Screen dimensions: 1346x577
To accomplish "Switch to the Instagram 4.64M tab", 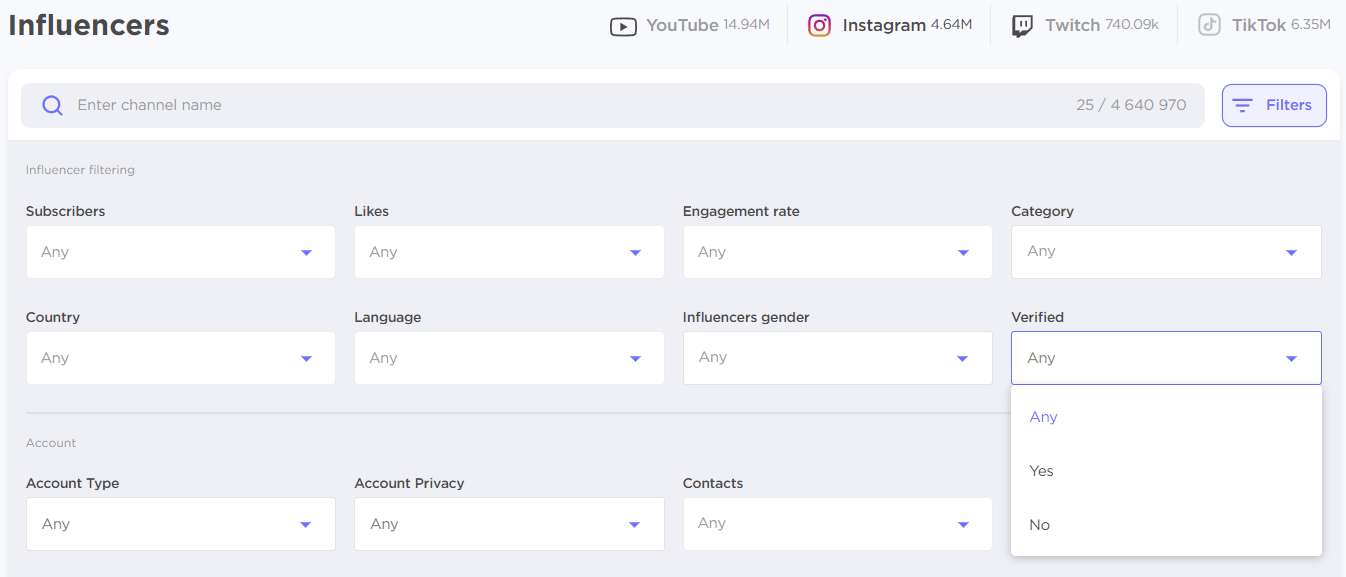I will click(890, 26).
